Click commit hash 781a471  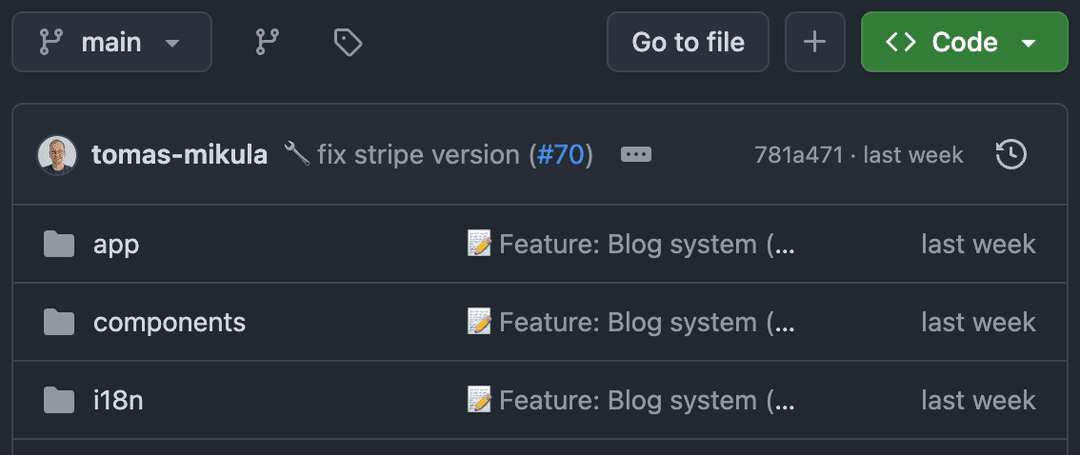798,155
